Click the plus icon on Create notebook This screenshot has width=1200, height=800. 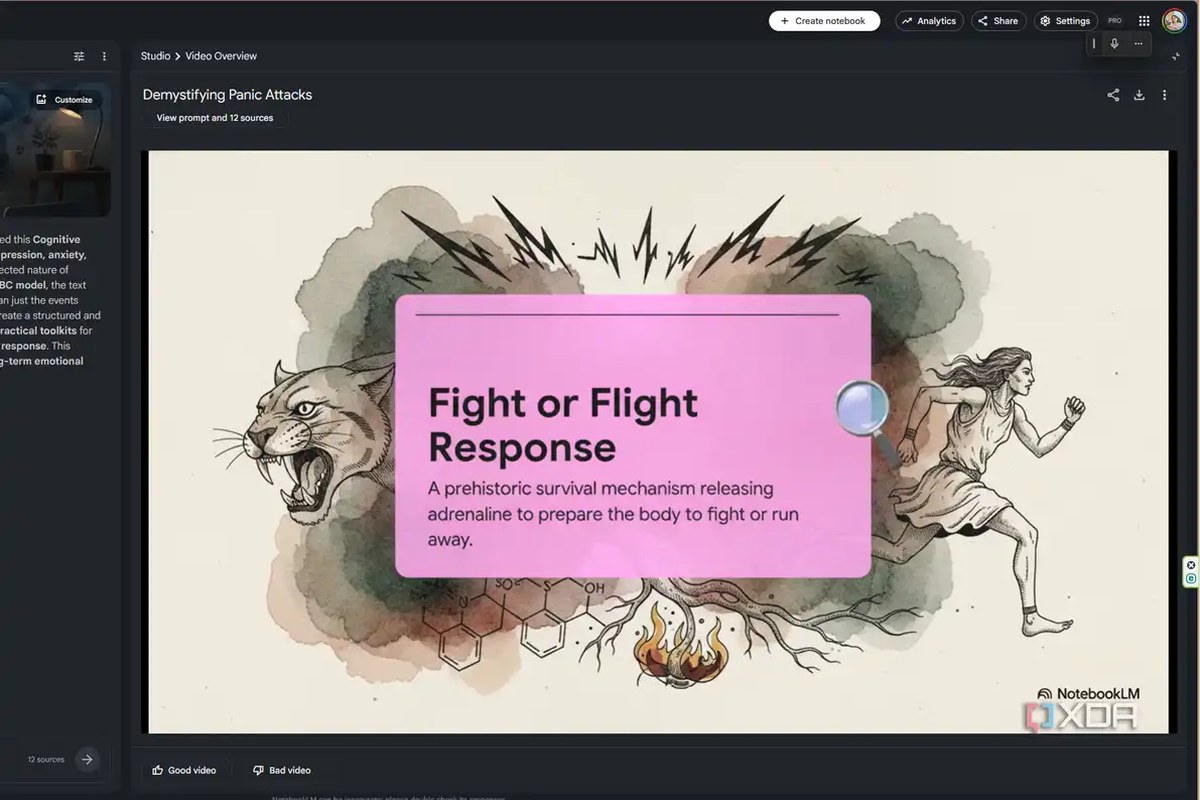coord(785,21)
